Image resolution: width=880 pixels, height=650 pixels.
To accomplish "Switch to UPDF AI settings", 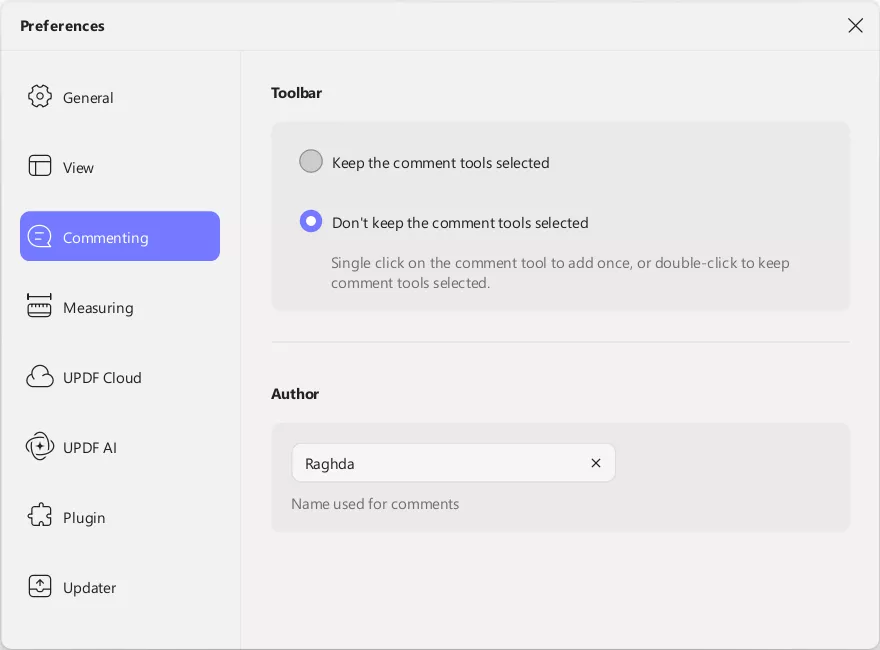I will pyautogui.click(x=90, y=448).
